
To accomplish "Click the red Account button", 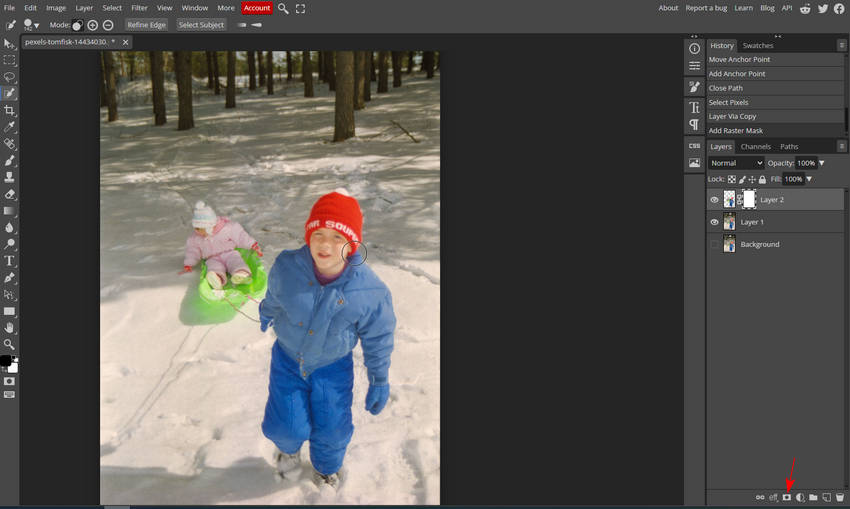I will click(x=257, y=8).
